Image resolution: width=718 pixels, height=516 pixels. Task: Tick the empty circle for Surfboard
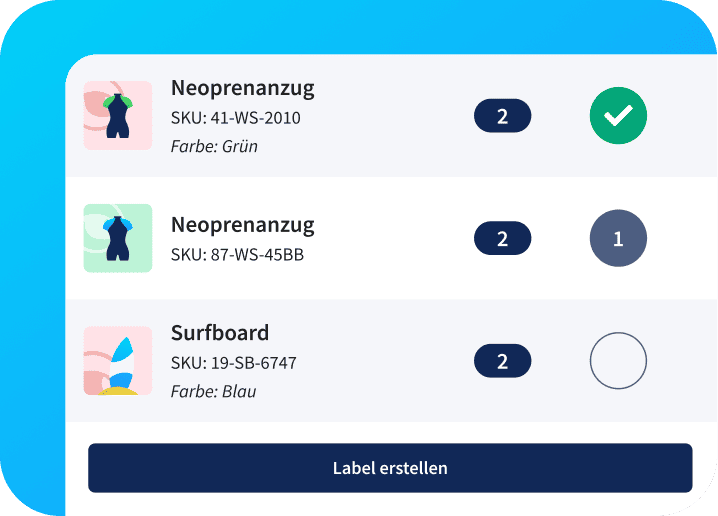pos(618,361)
